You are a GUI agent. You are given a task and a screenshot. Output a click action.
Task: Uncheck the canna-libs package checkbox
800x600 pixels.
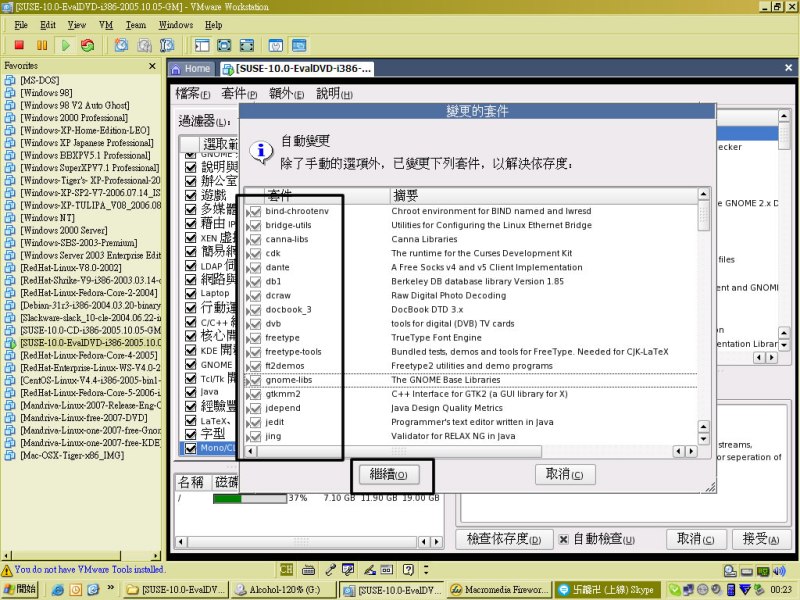[x=255, y=239]
